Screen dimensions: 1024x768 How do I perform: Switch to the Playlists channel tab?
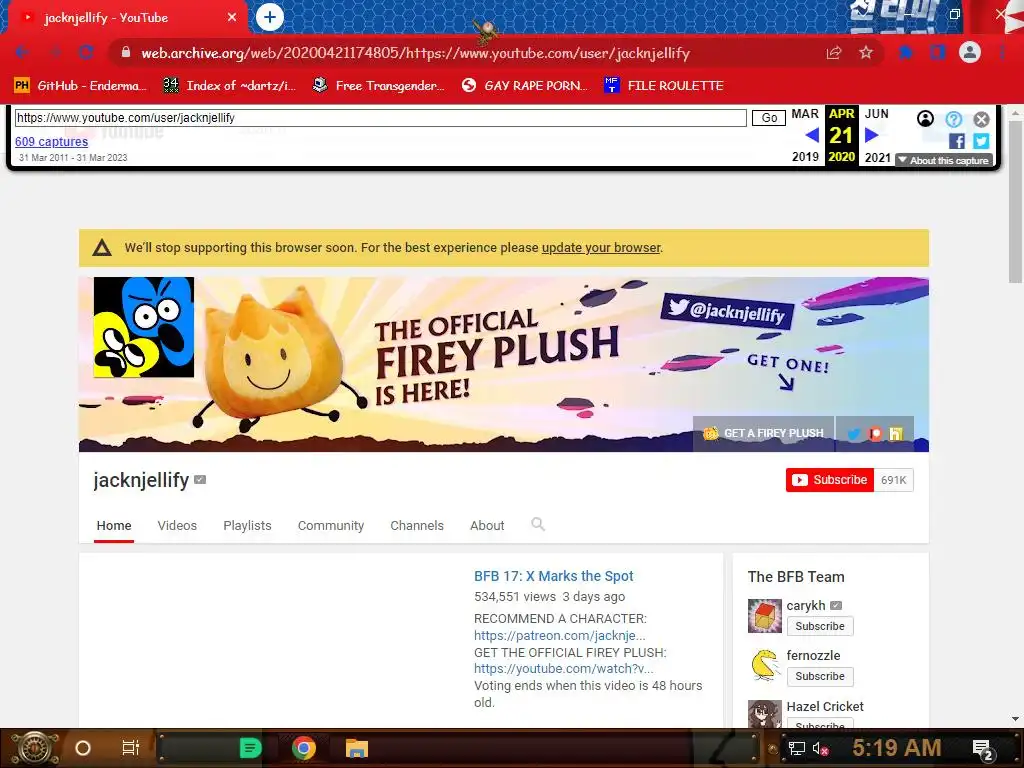click(x=247, y=526)
